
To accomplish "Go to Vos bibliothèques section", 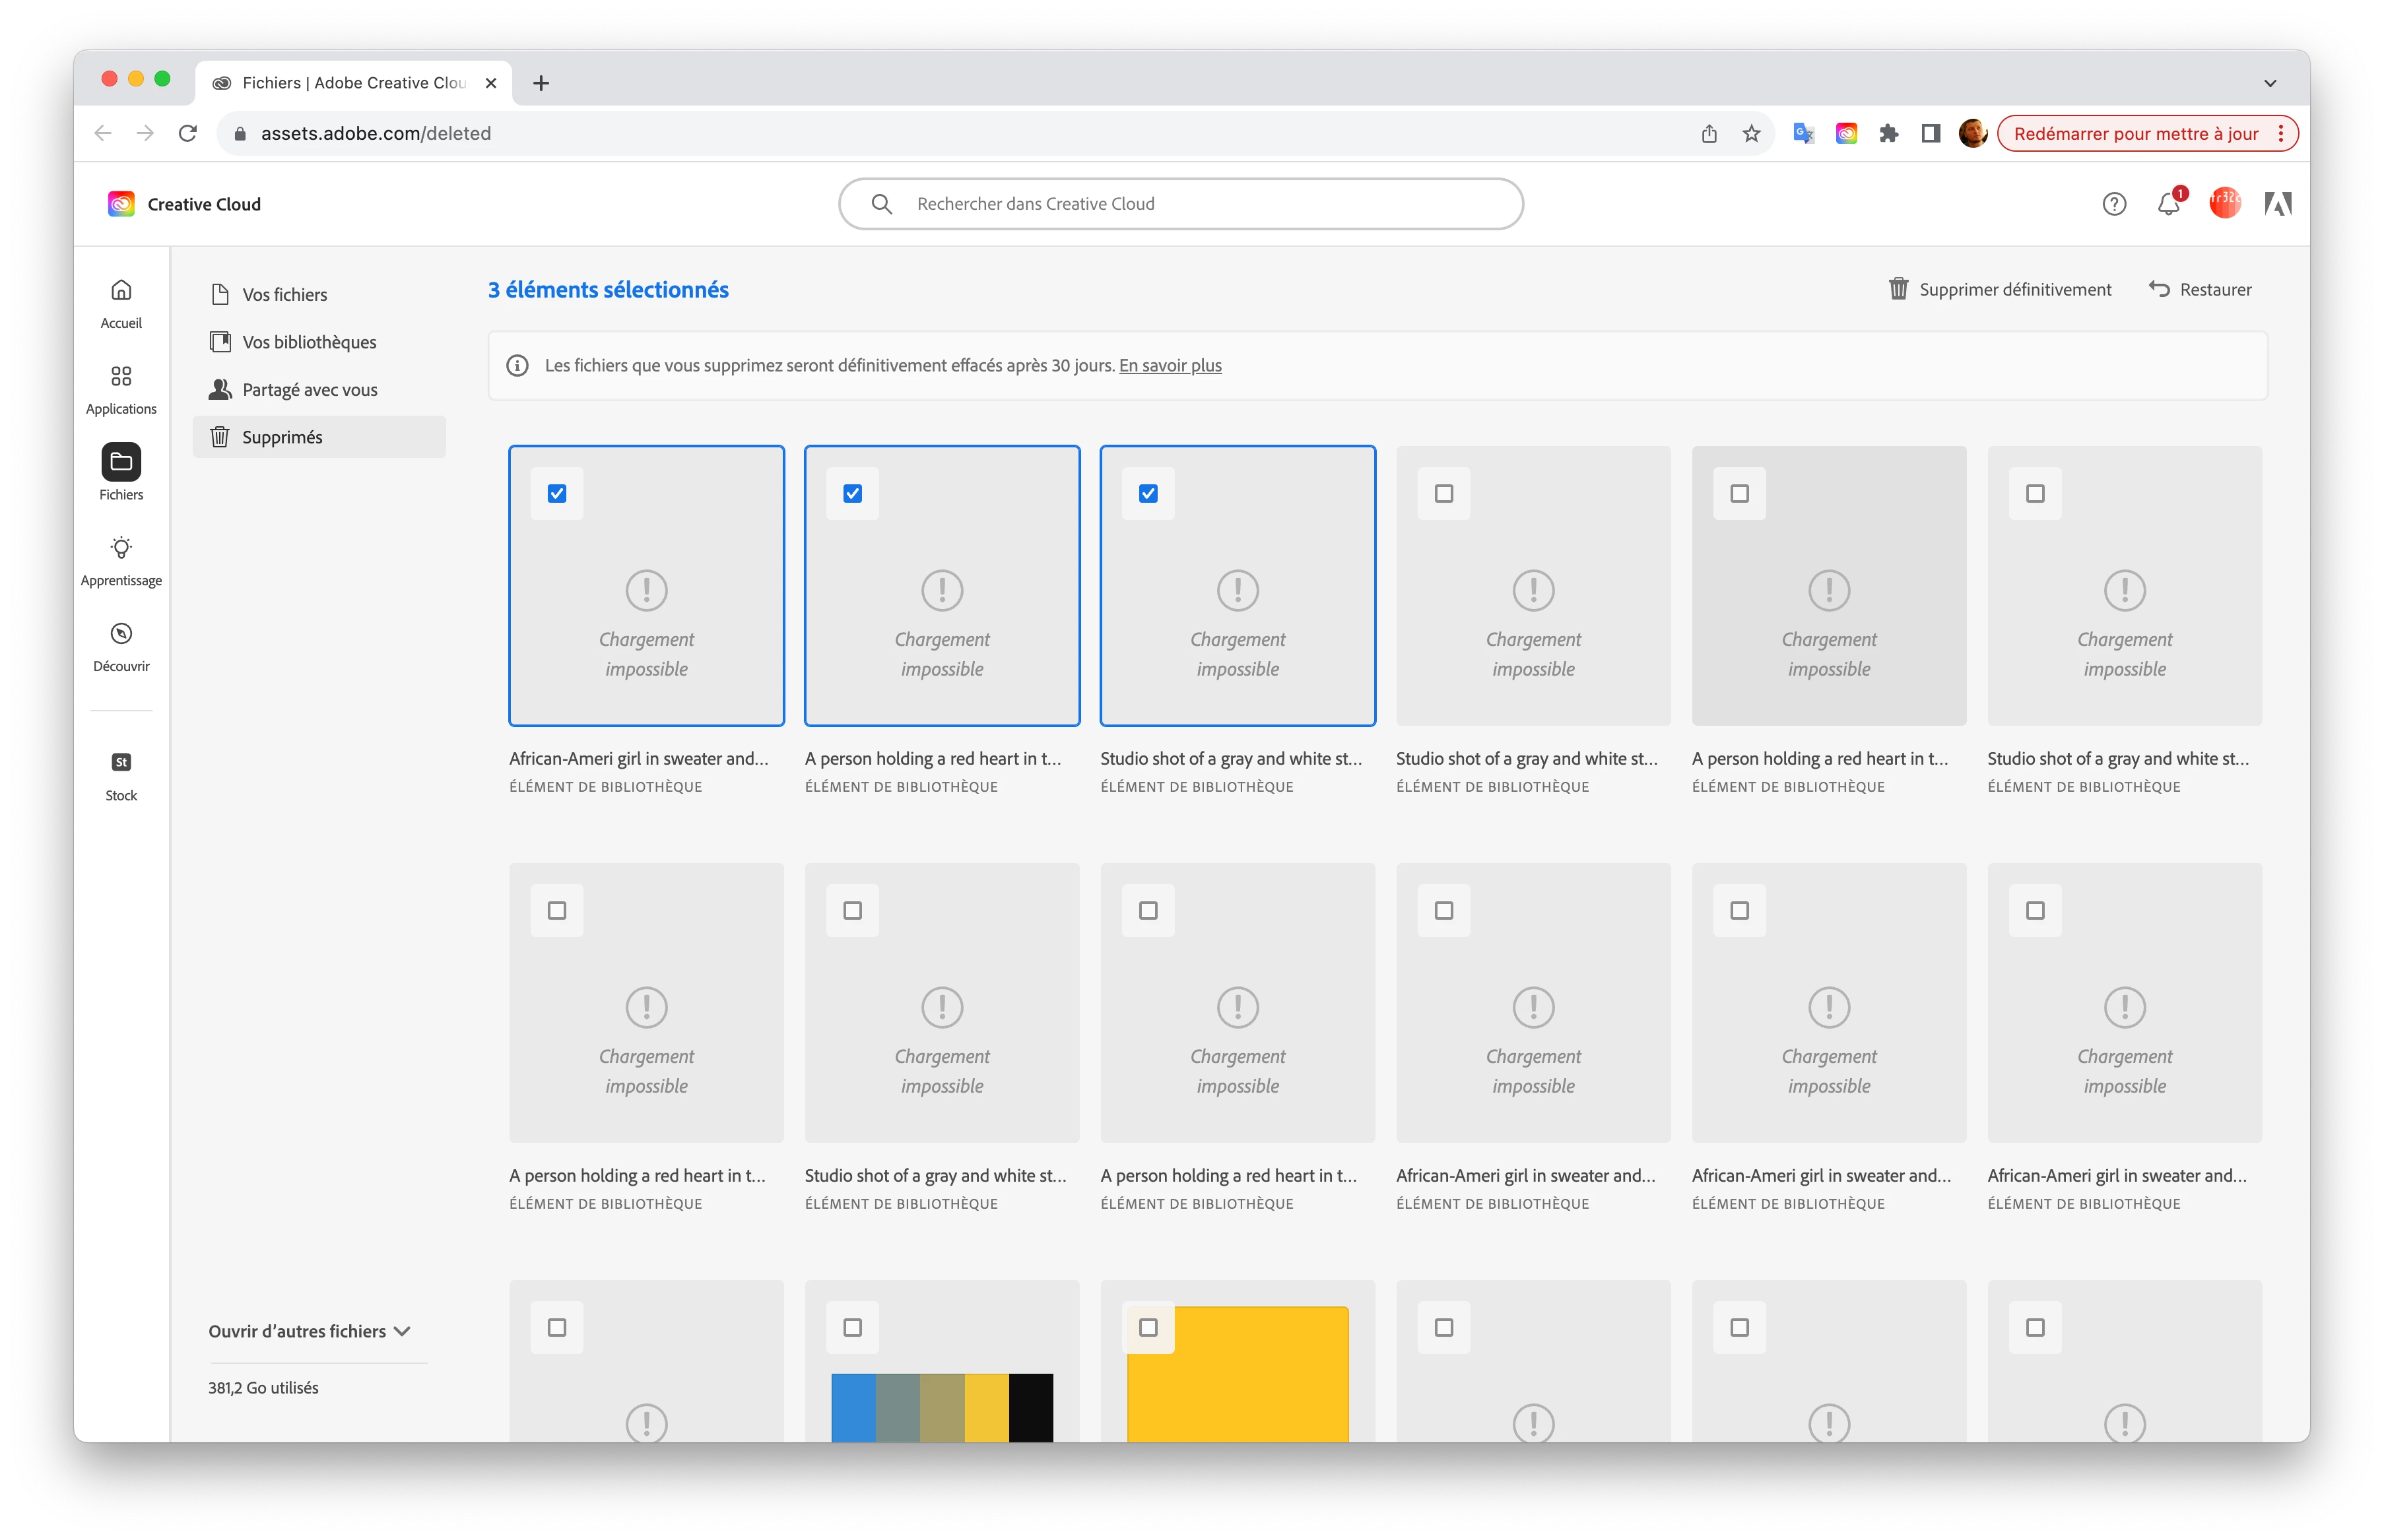I will (309, 342).
